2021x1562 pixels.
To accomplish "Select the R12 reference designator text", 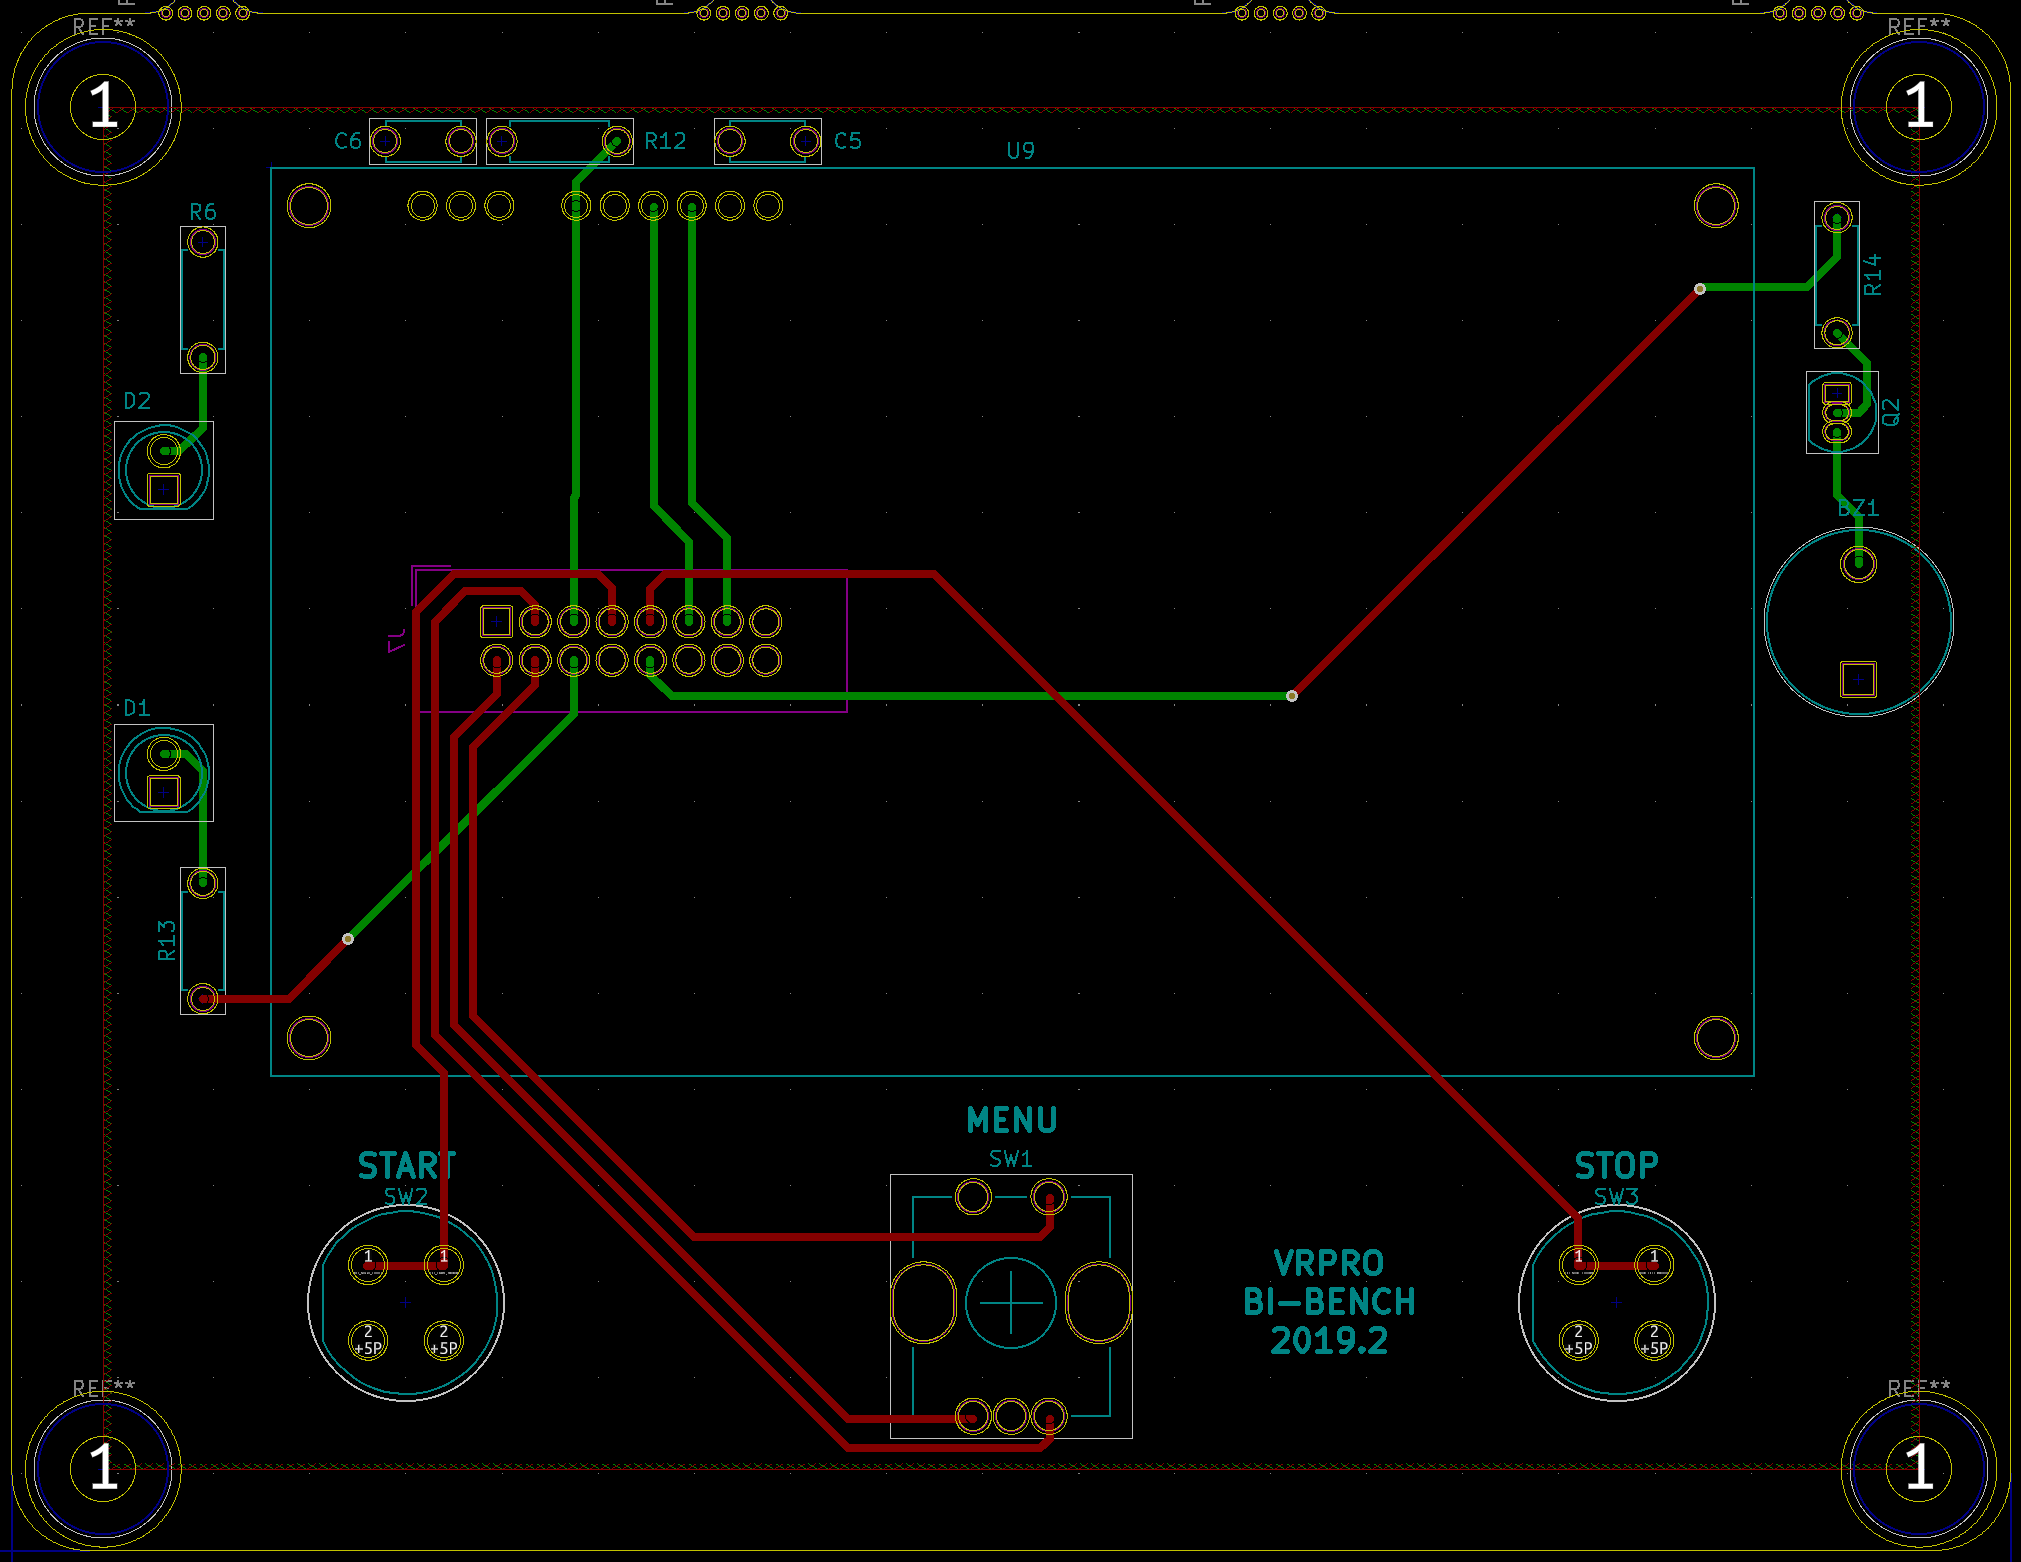I will 665,141.
